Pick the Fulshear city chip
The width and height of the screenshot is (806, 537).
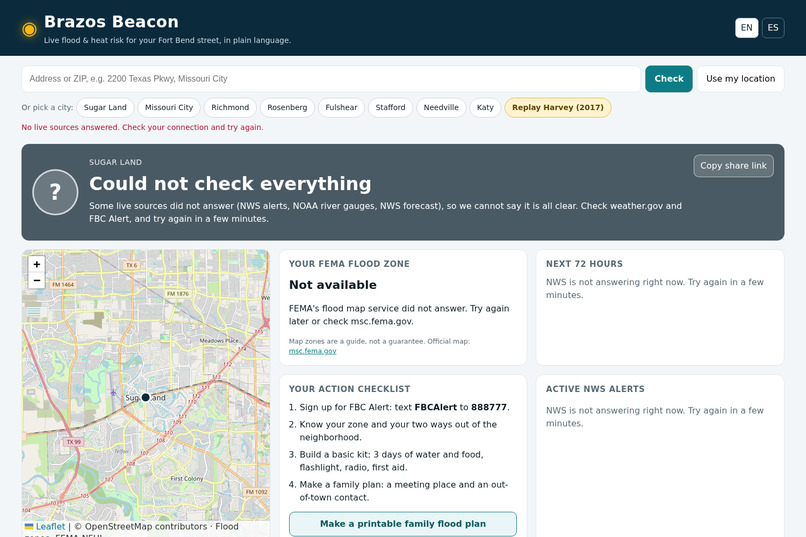click(341, 107)
